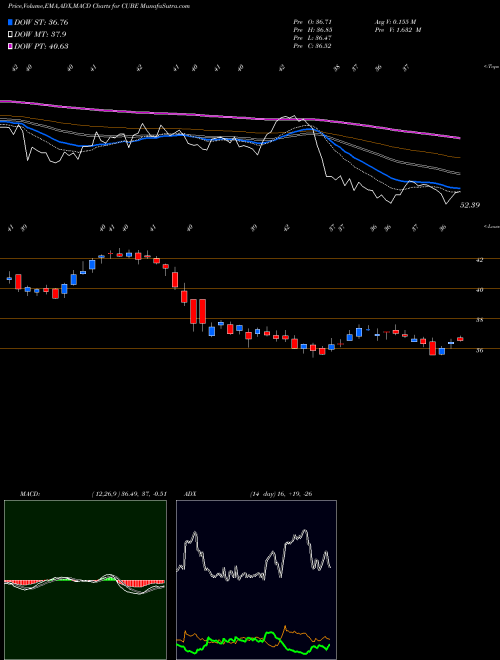Click the 40 price axis label

click(x=479, y=290)
